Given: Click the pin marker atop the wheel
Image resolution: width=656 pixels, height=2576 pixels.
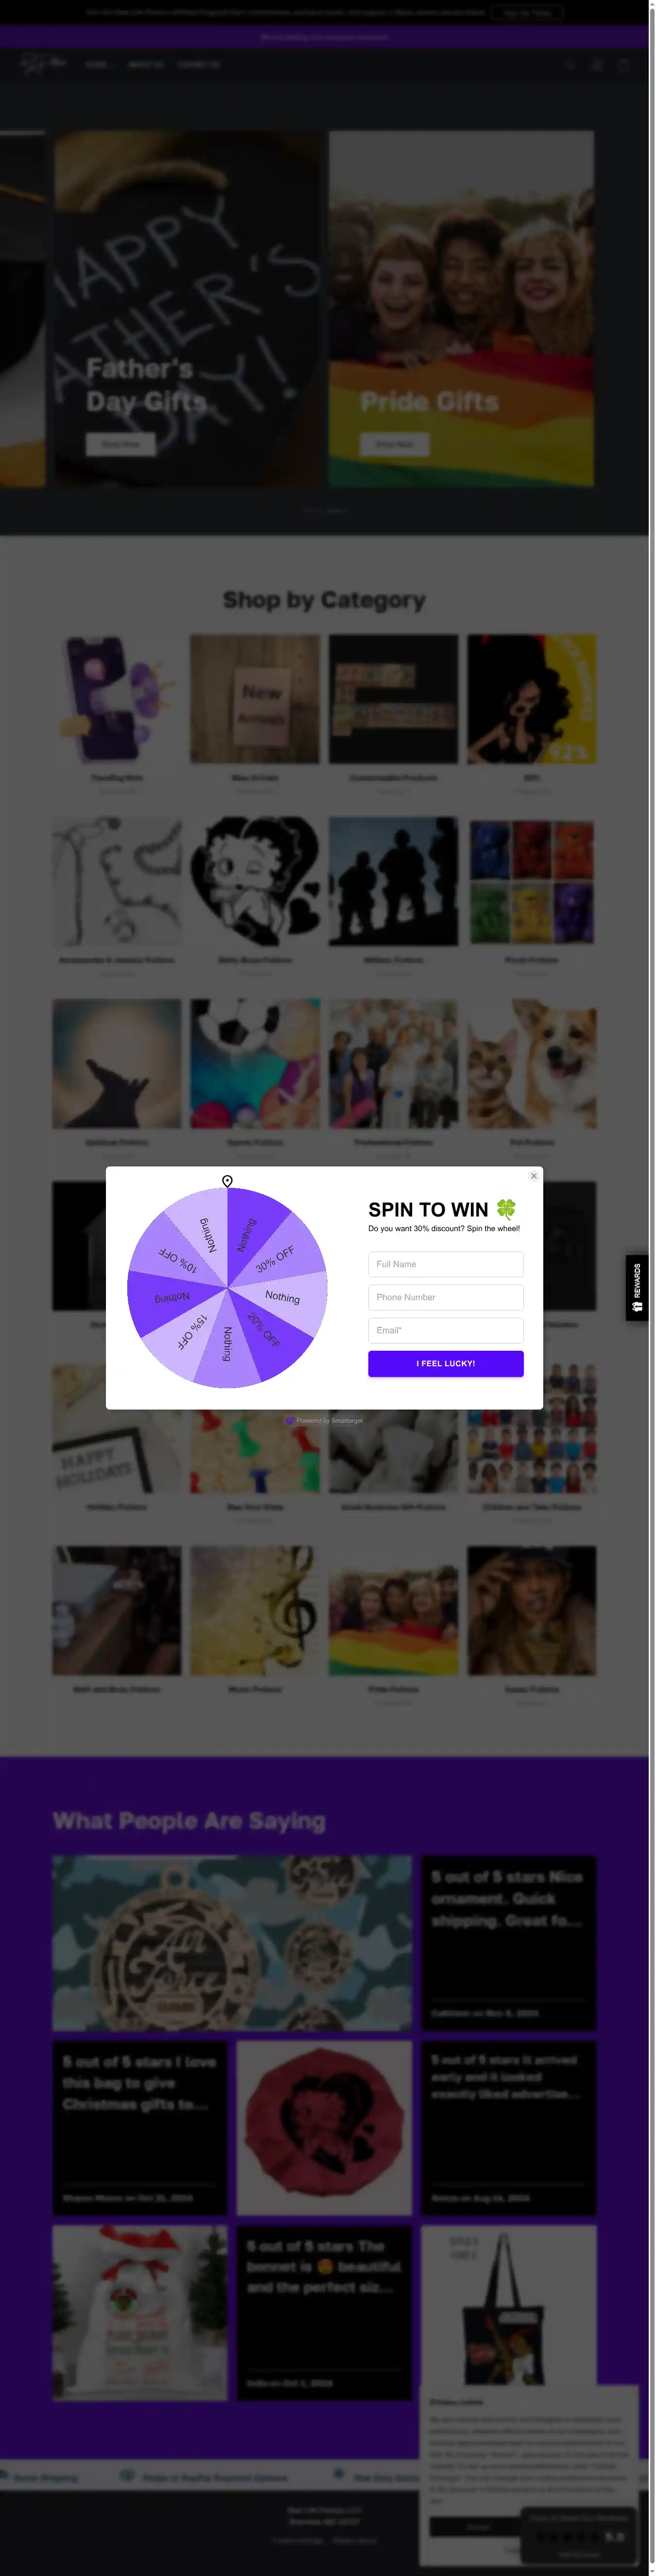Looking at the screenshot, I should point(228,1182).
